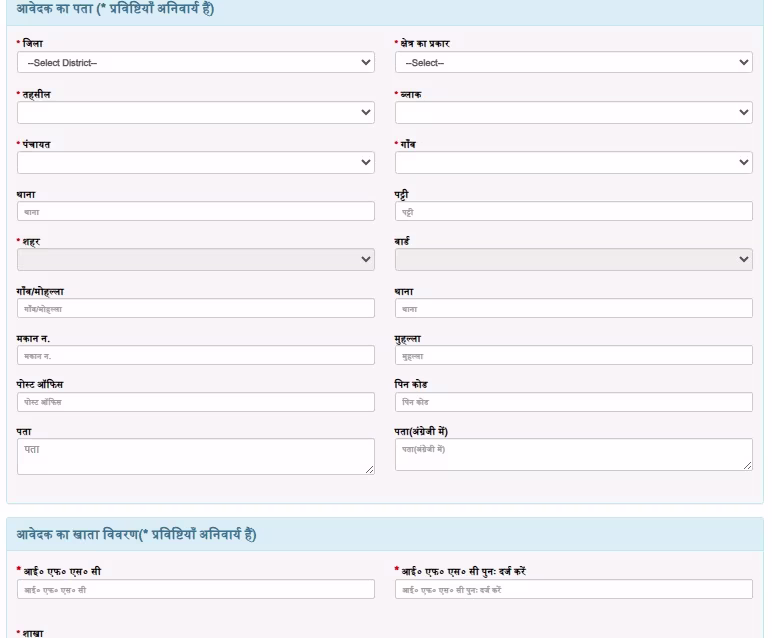Click the थाना field beside पट्टी

pos(195,212)
